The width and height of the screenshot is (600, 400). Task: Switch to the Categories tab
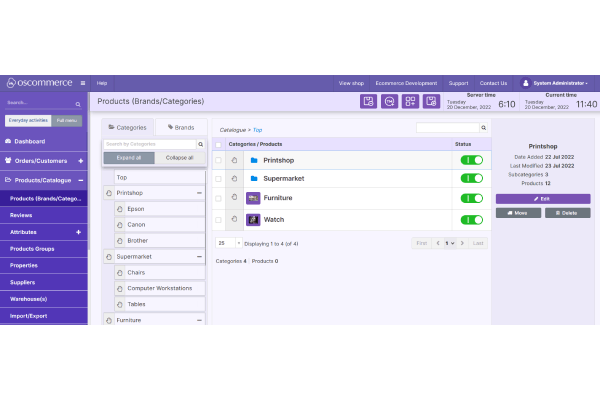[127, 127]
